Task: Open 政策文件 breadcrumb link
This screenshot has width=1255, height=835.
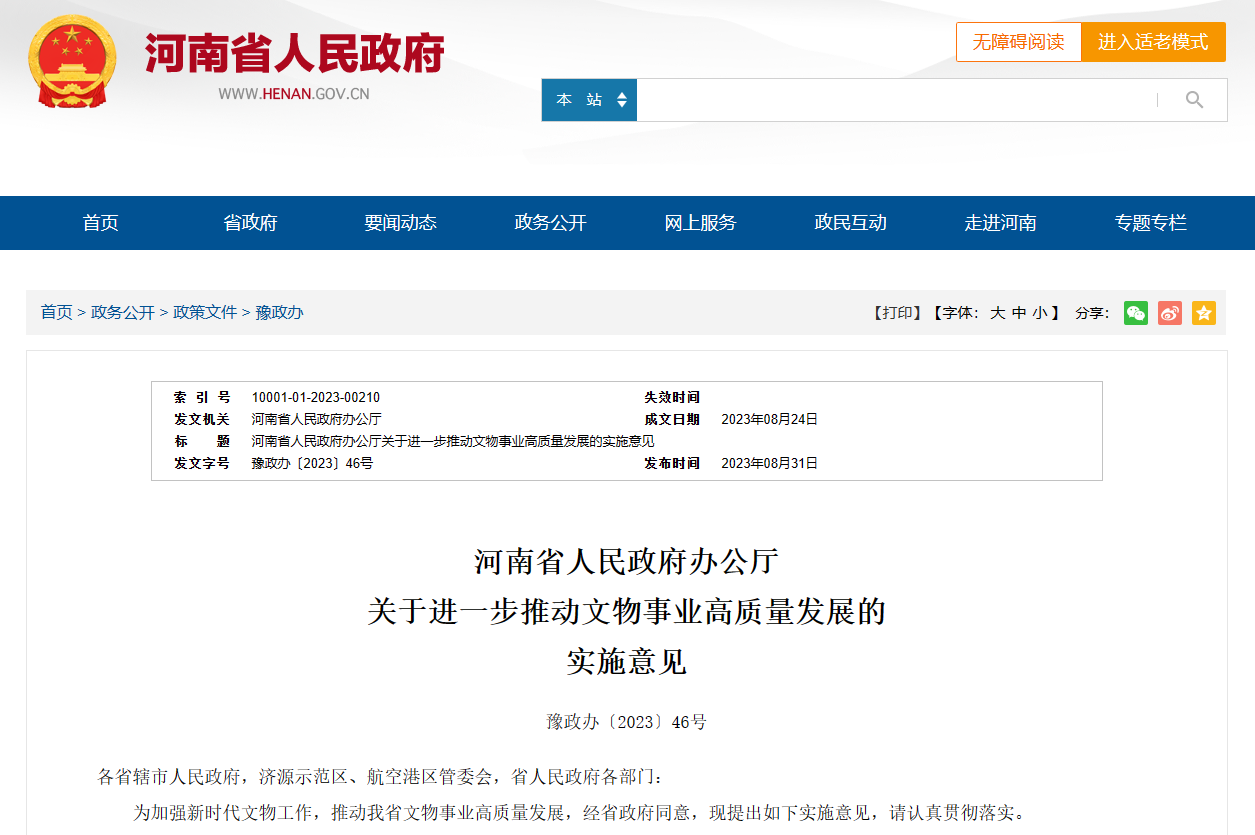Action: tap(205, 312)
